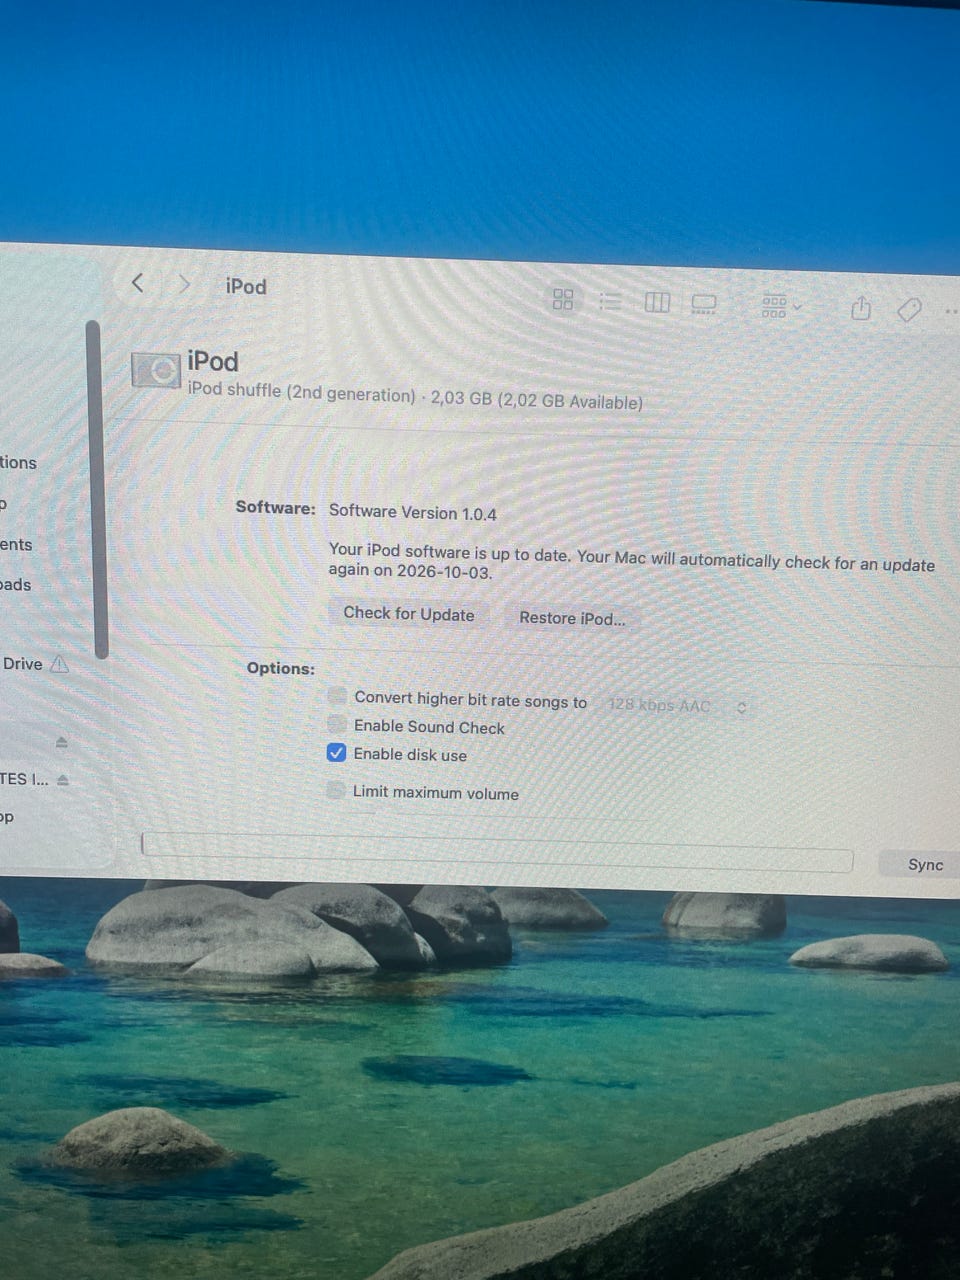Viewport: 960px width, 1280px height.
Task: Click the iPod title in the toolbar
Action: click(x=246, y=286)
